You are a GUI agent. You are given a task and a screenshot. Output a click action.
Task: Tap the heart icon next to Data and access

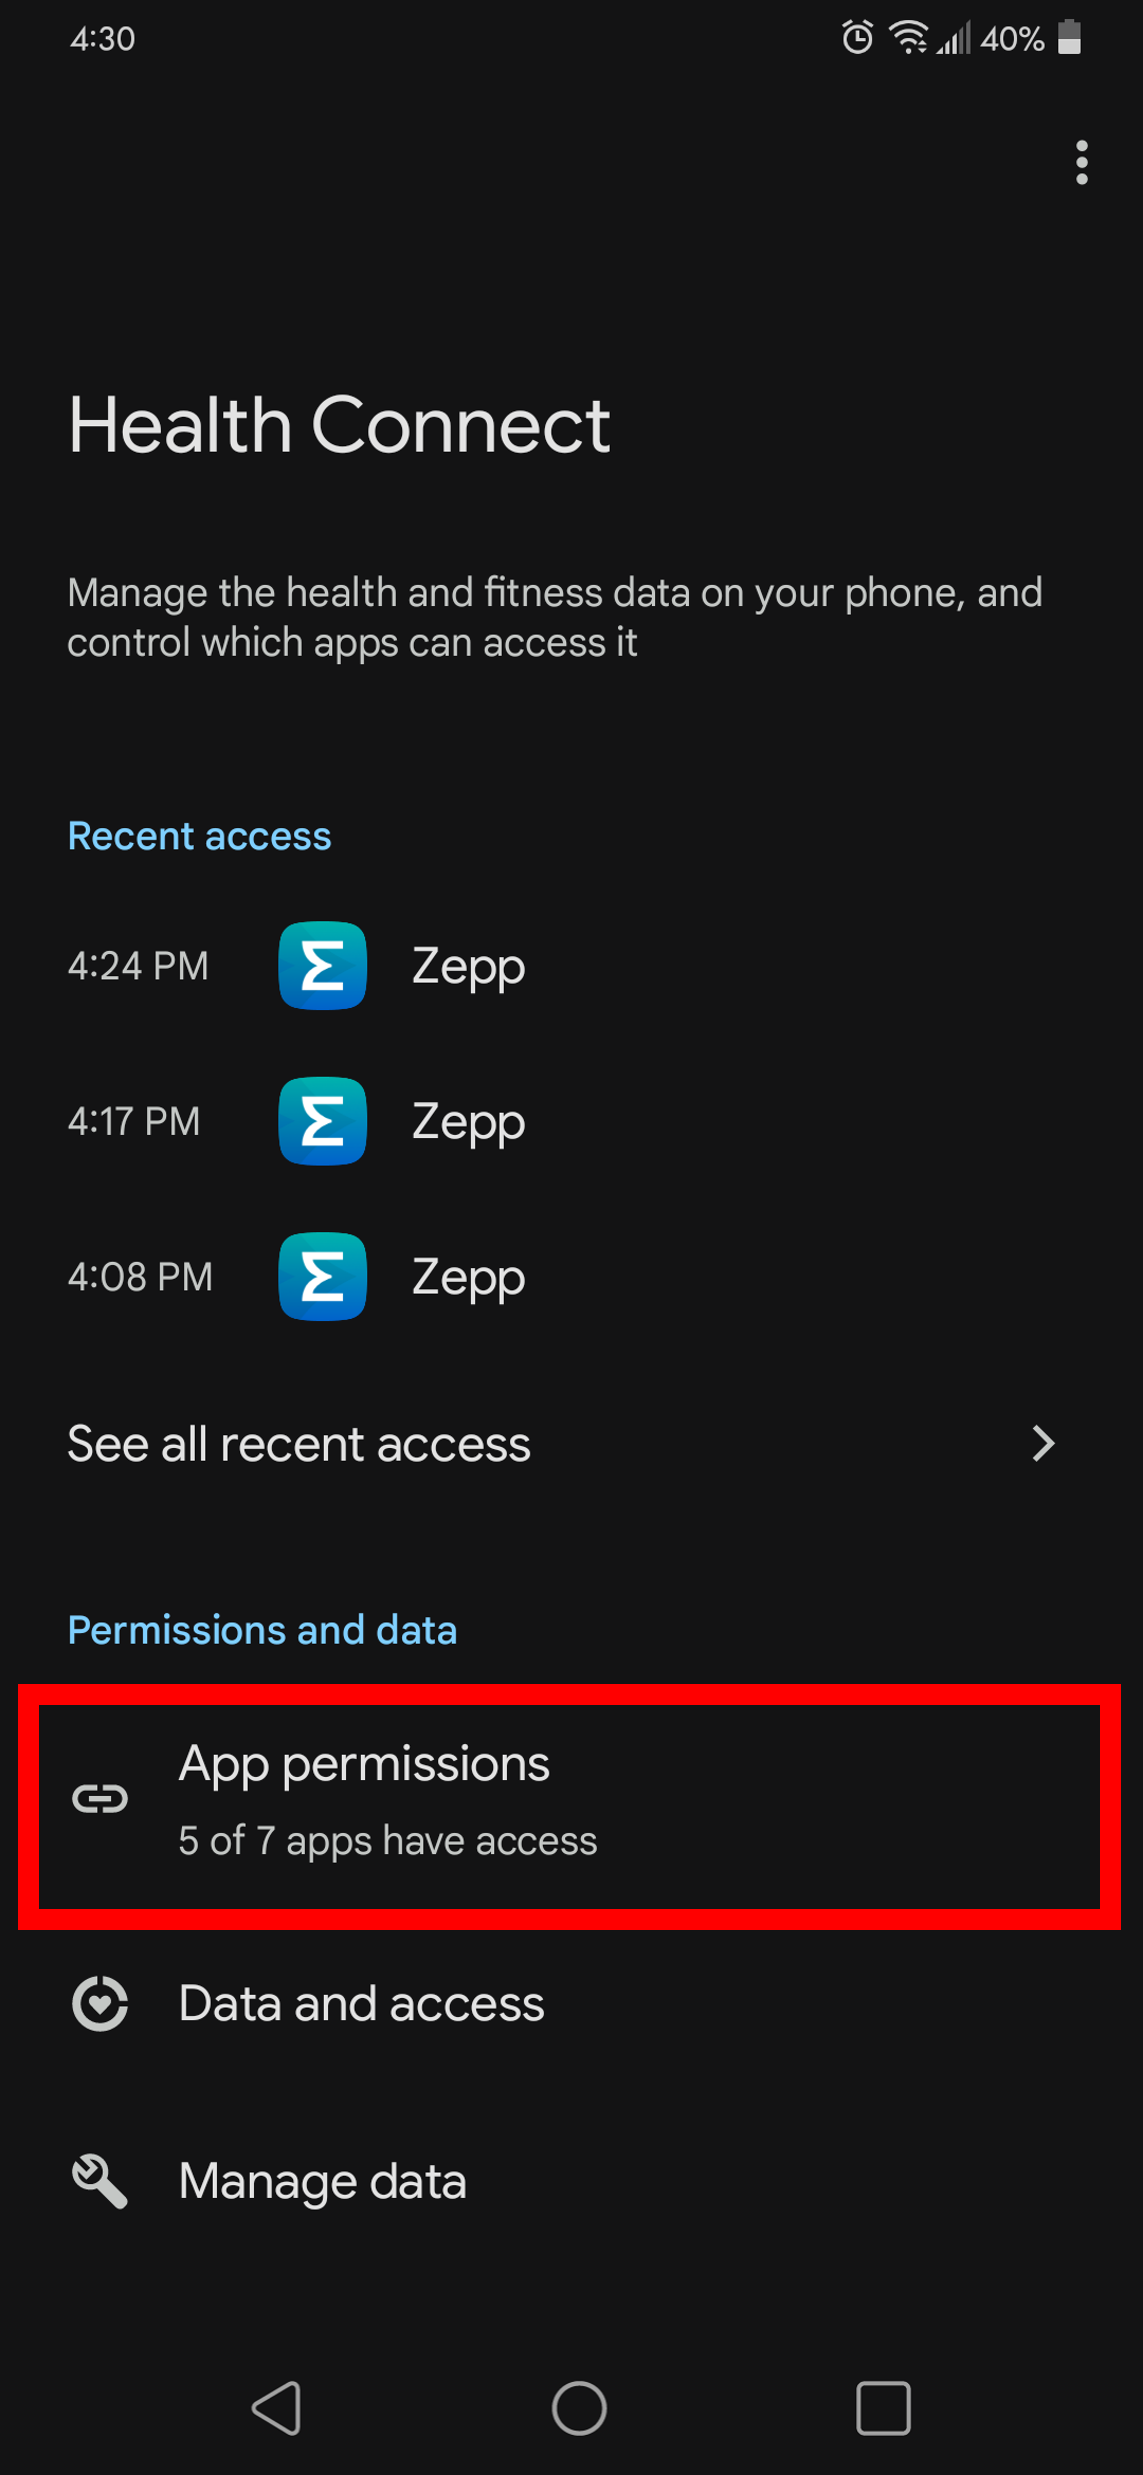click(100, 2004)
